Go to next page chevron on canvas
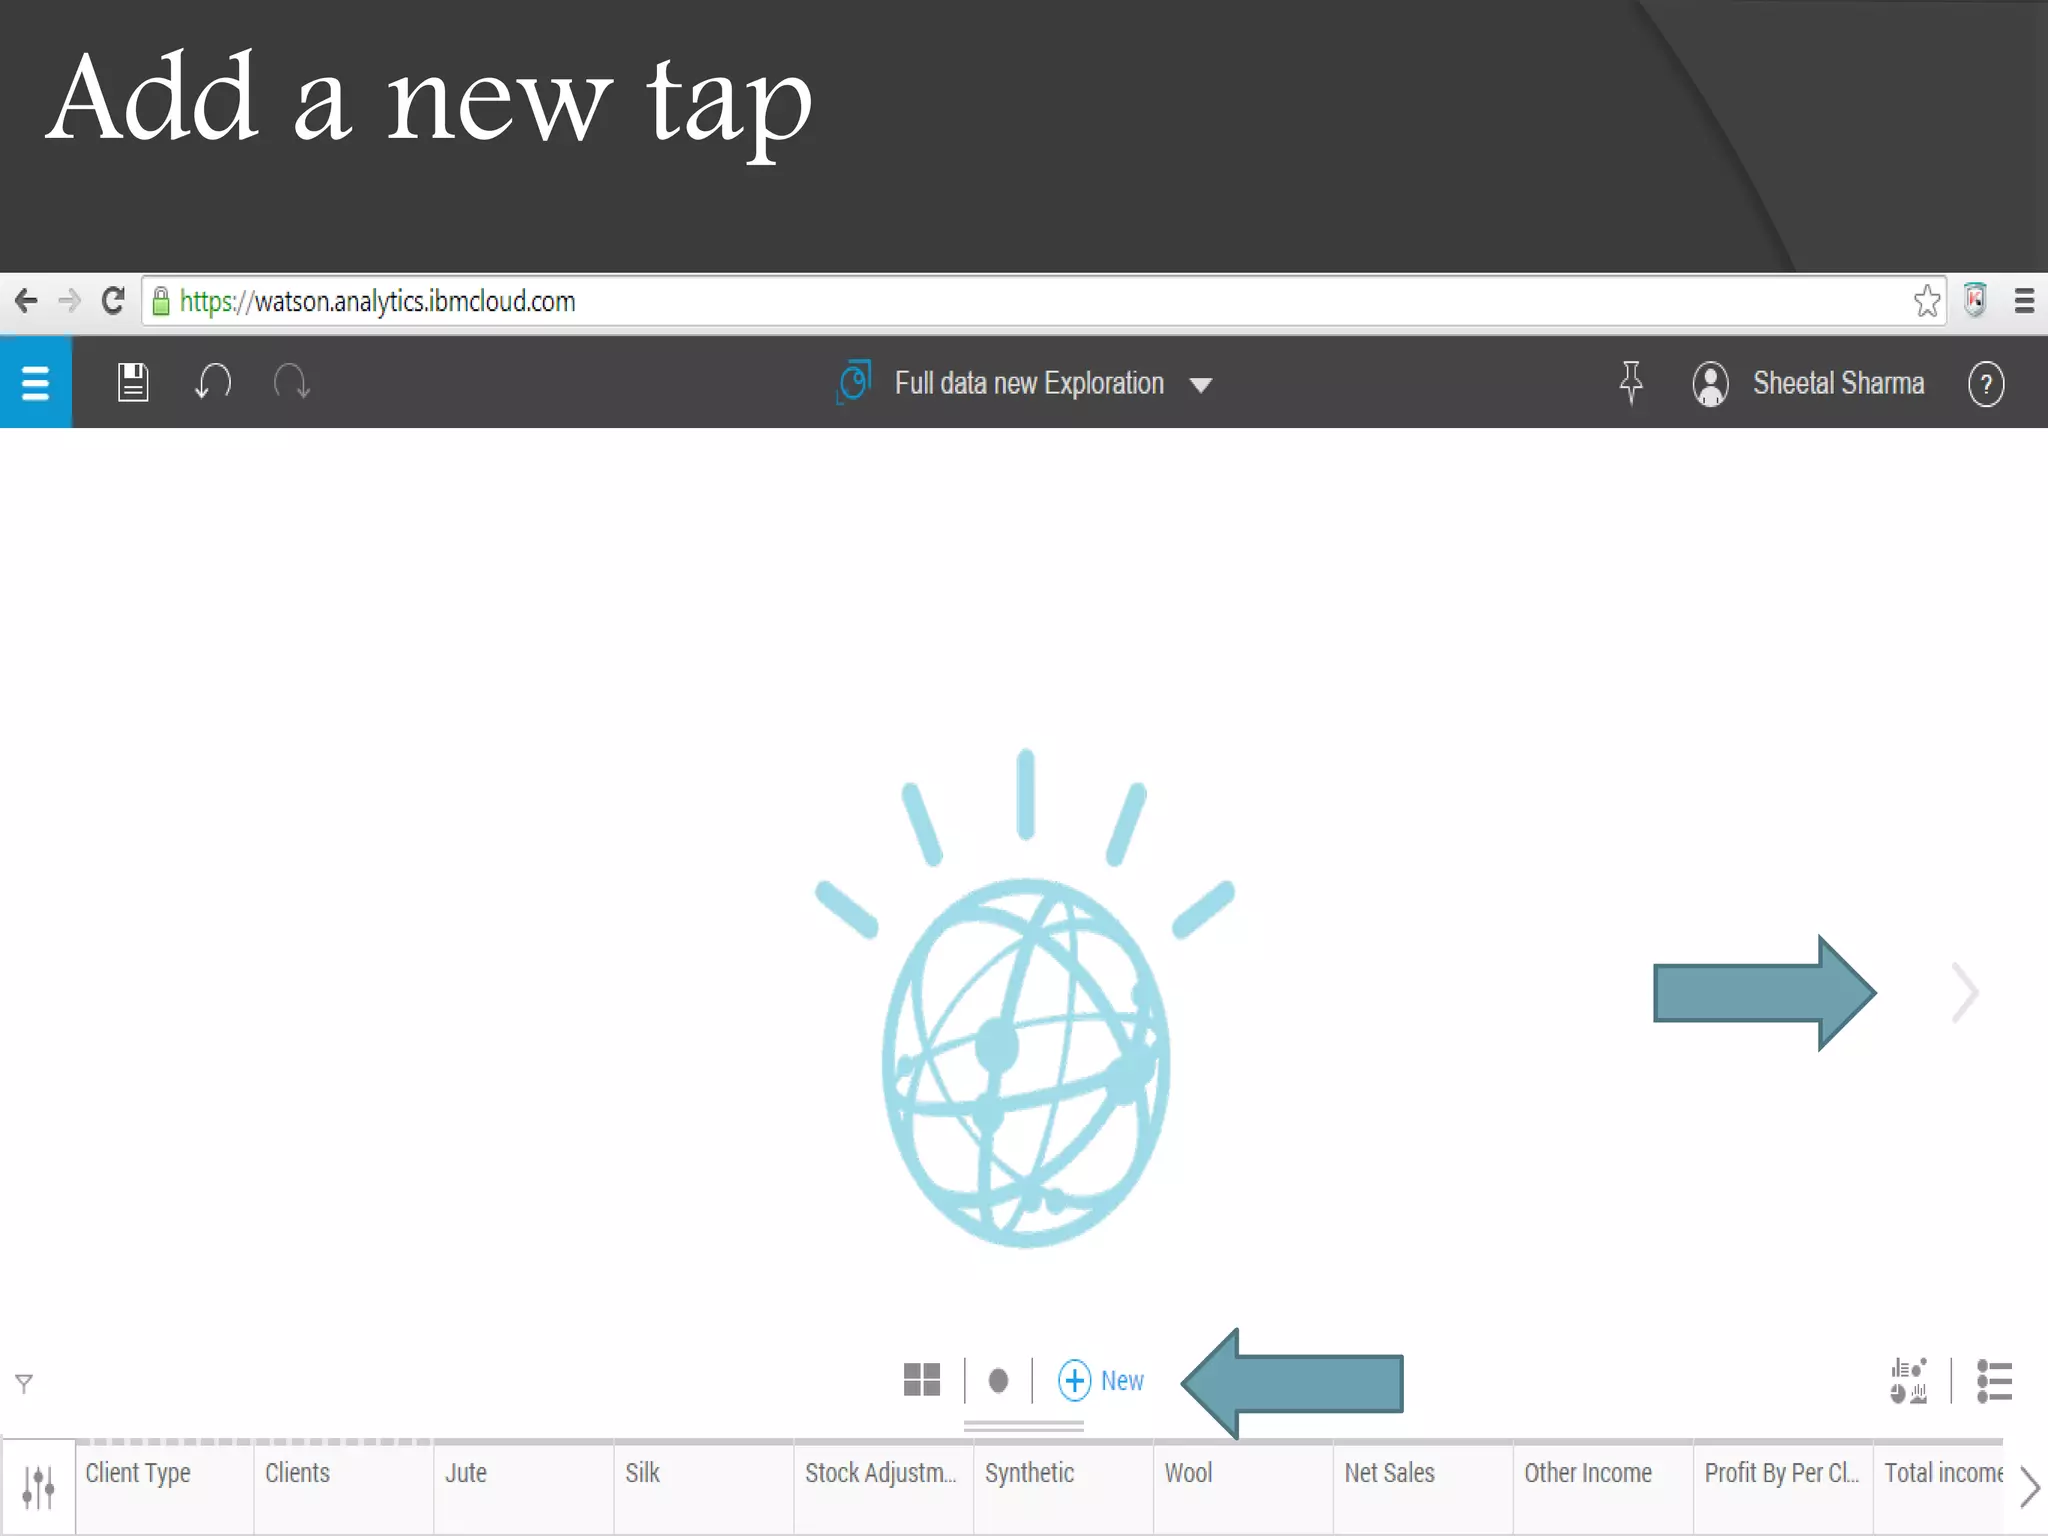The image size is (2048, 1536). 1965,993
